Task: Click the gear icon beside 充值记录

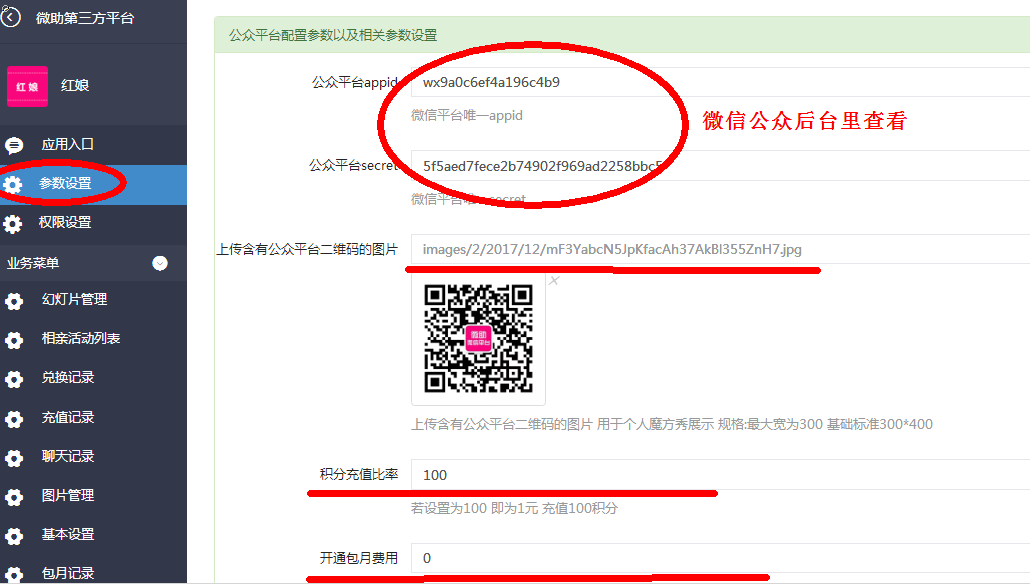Action: point(14,418)
